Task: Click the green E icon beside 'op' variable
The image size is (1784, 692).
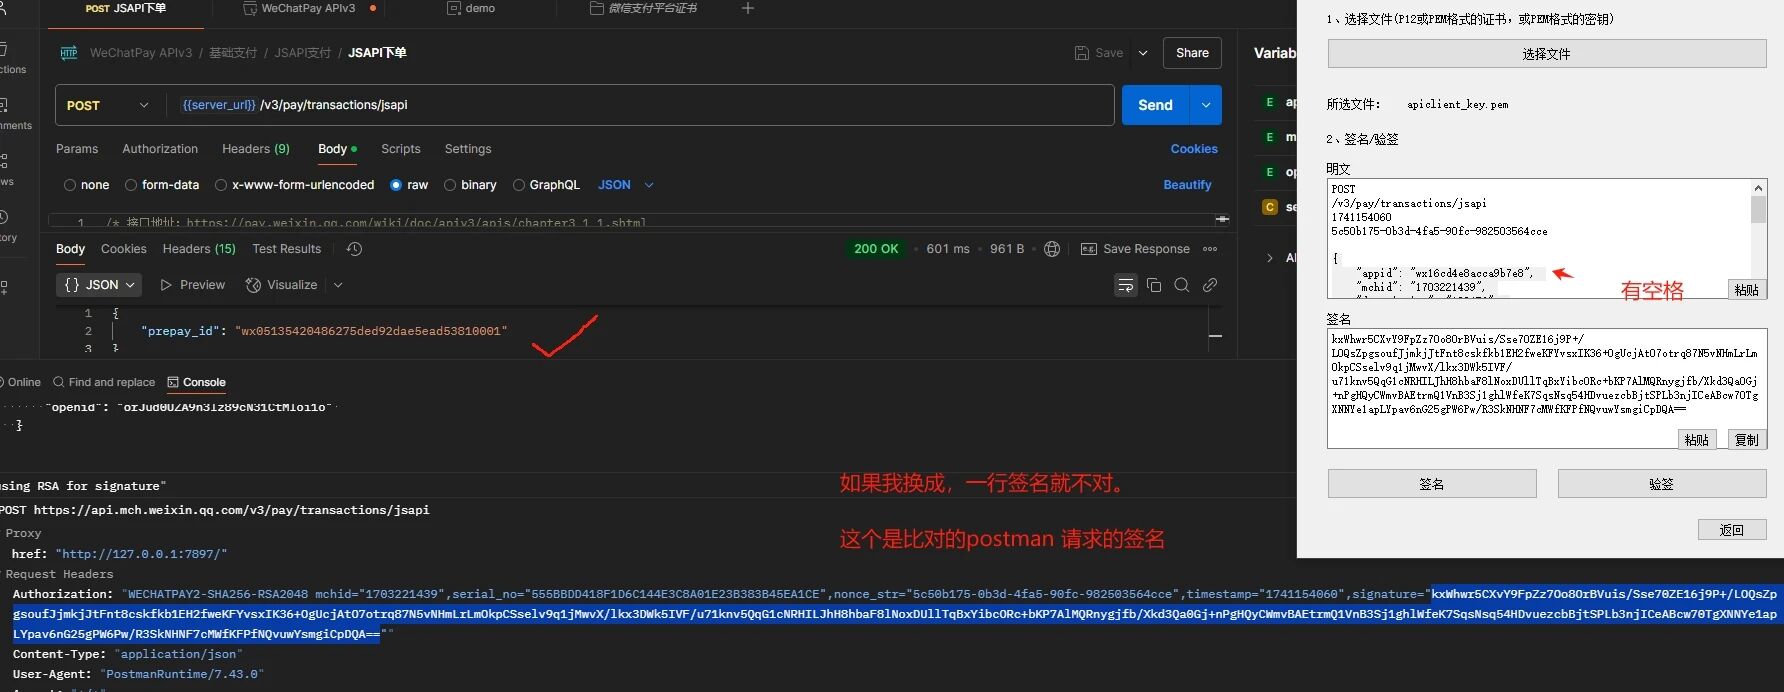Action: tap(1270, 172)
